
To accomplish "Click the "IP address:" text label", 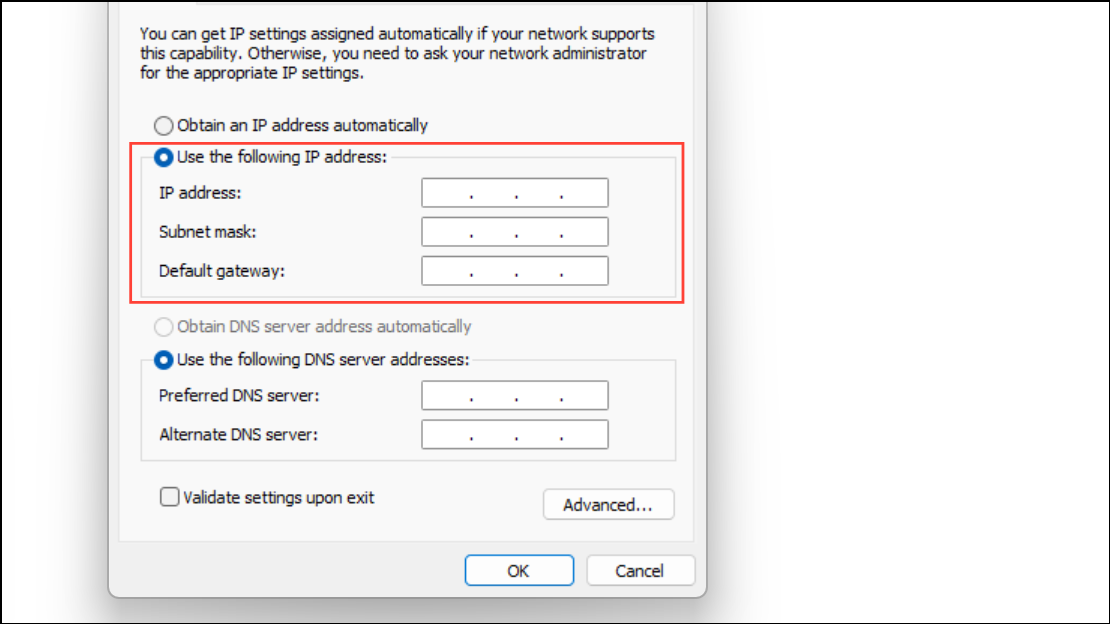I will click(200, 193).
